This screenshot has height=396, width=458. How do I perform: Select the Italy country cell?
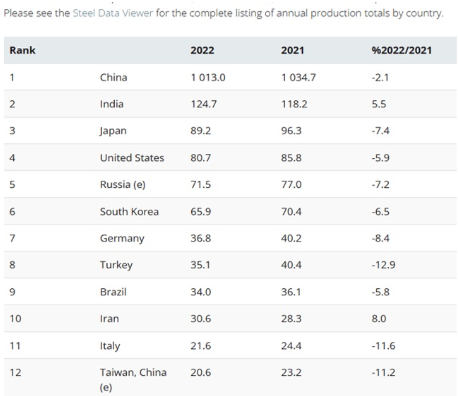(x=110, y=346)
